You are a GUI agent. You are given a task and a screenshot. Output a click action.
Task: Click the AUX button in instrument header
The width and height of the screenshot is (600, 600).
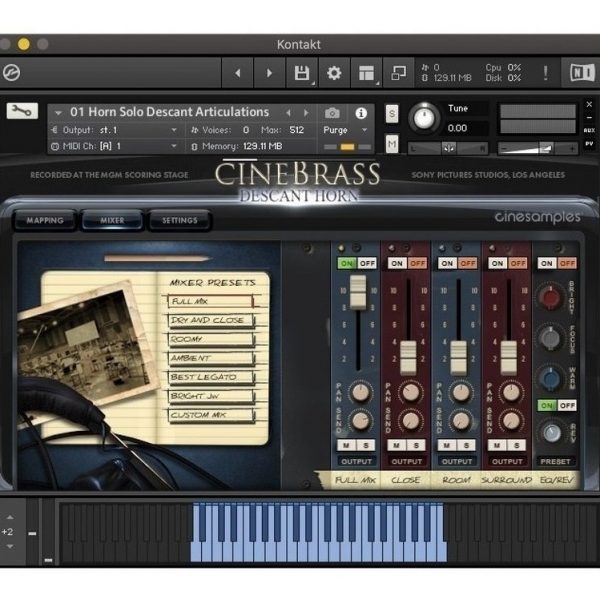click(589, 130)
